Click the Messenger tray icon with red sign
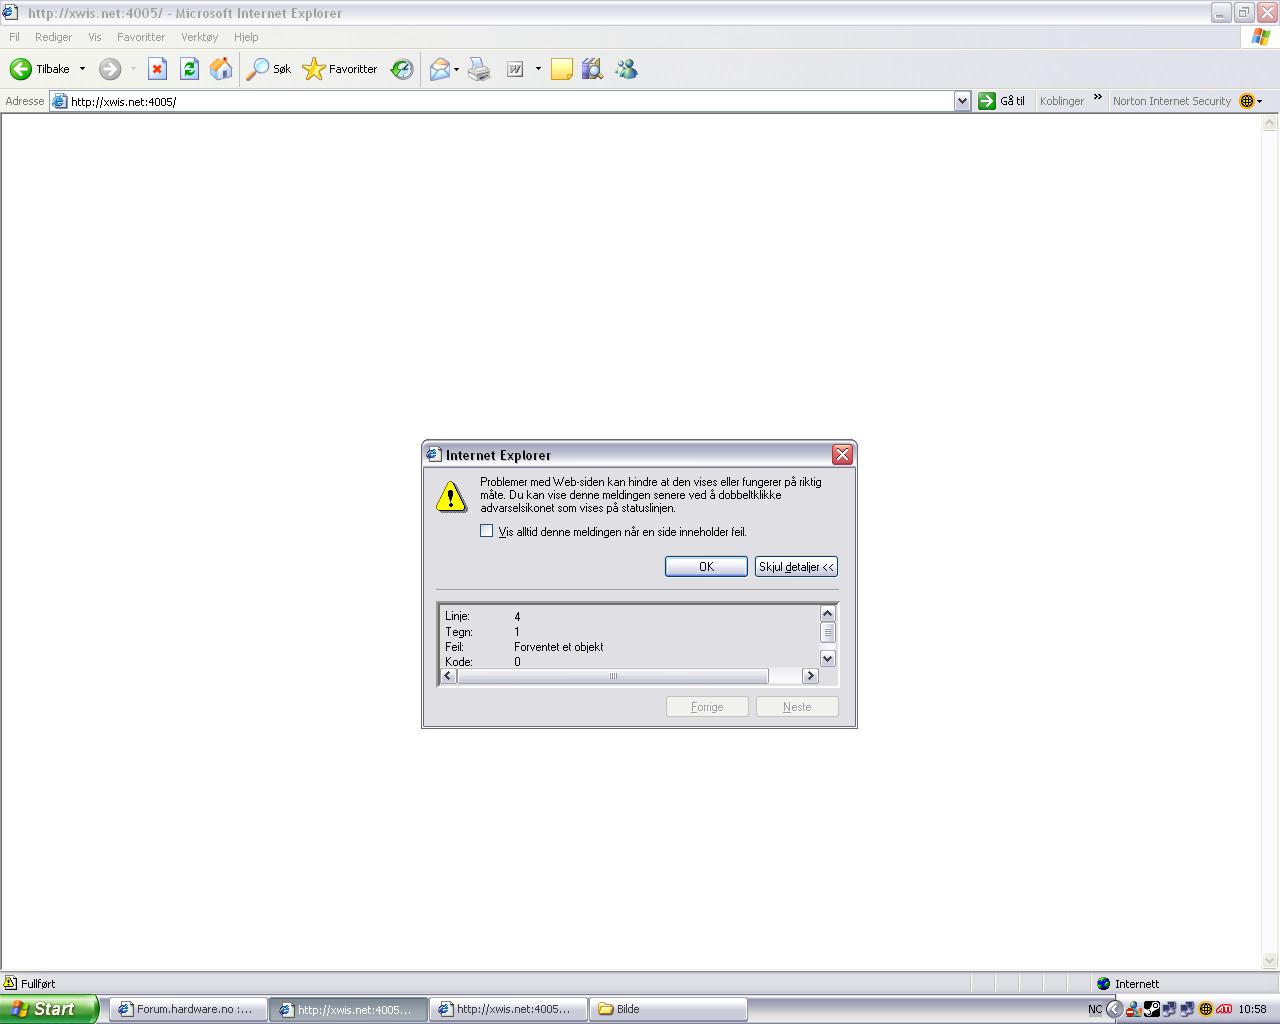Image resolution: width=1280 pixels, height=1024 pixels. (1134, 1009)
